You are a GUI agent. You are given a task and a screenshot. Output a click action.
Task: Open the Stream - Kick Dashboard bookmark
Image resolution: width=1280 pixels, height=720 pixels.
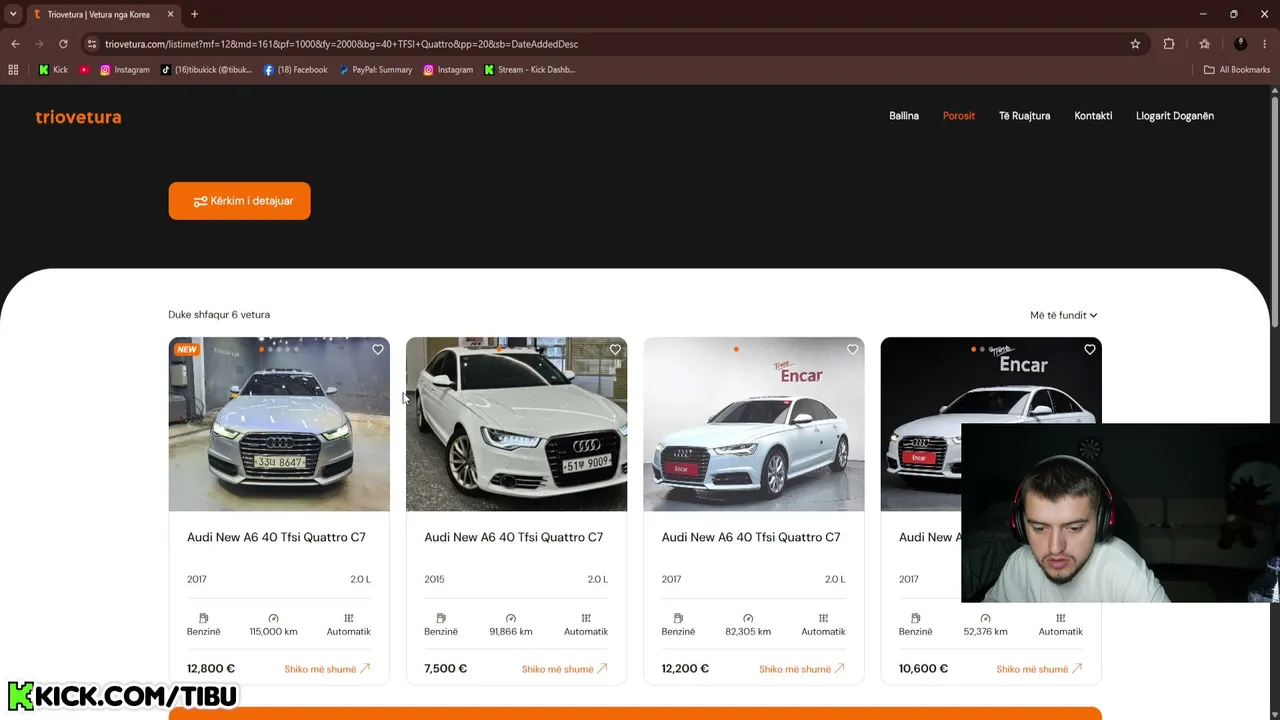tap(530, 70)
